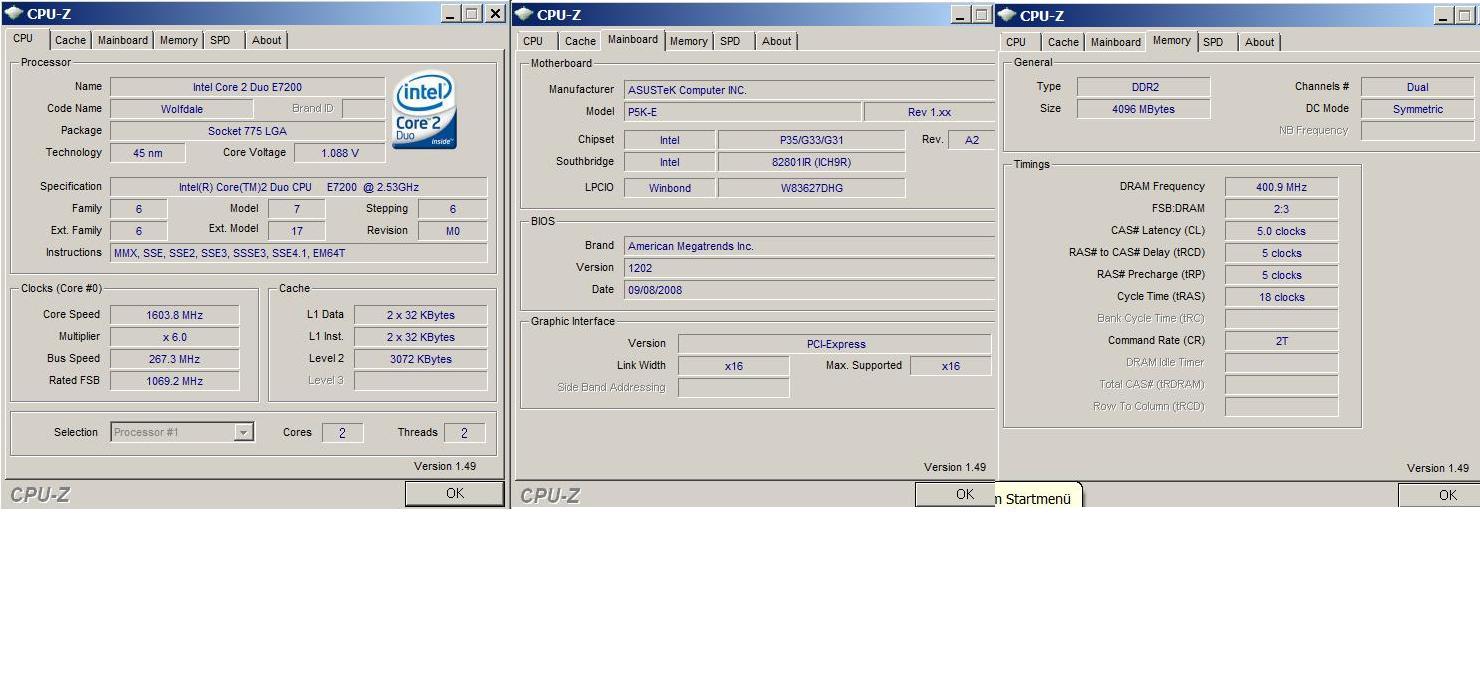Click CPU-Z title icon in right window
This screenshot has height=688, width=1480.
coord(1007,15)
